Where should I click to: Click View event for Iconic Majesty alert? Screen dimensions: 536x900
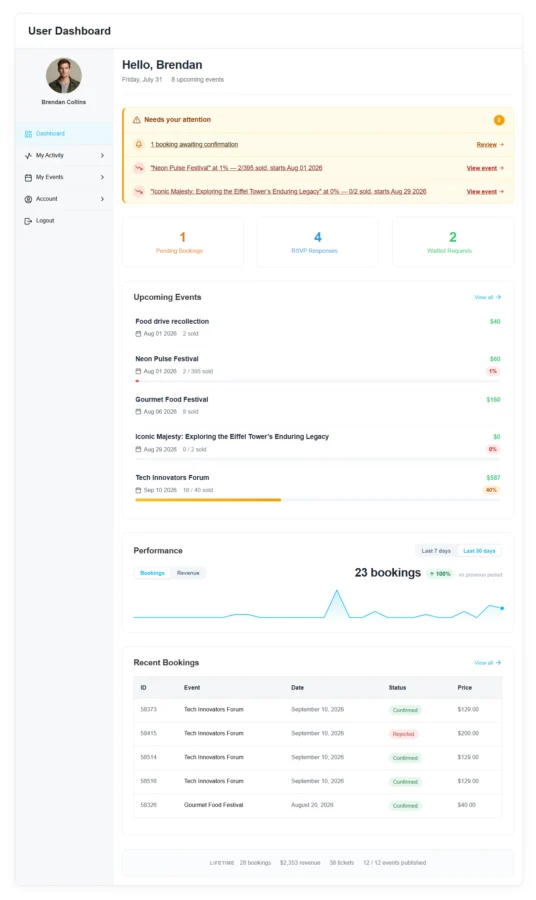pyautogui.click(x=485, y=192)
